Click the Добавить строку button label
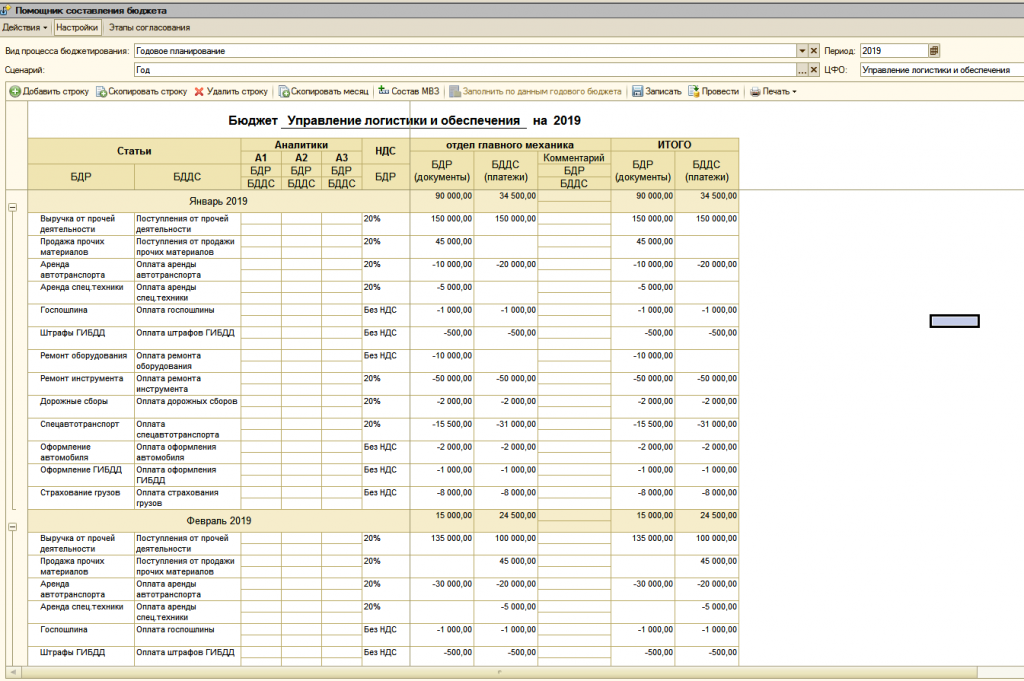The image size is (1024, 681). [56, 91]
